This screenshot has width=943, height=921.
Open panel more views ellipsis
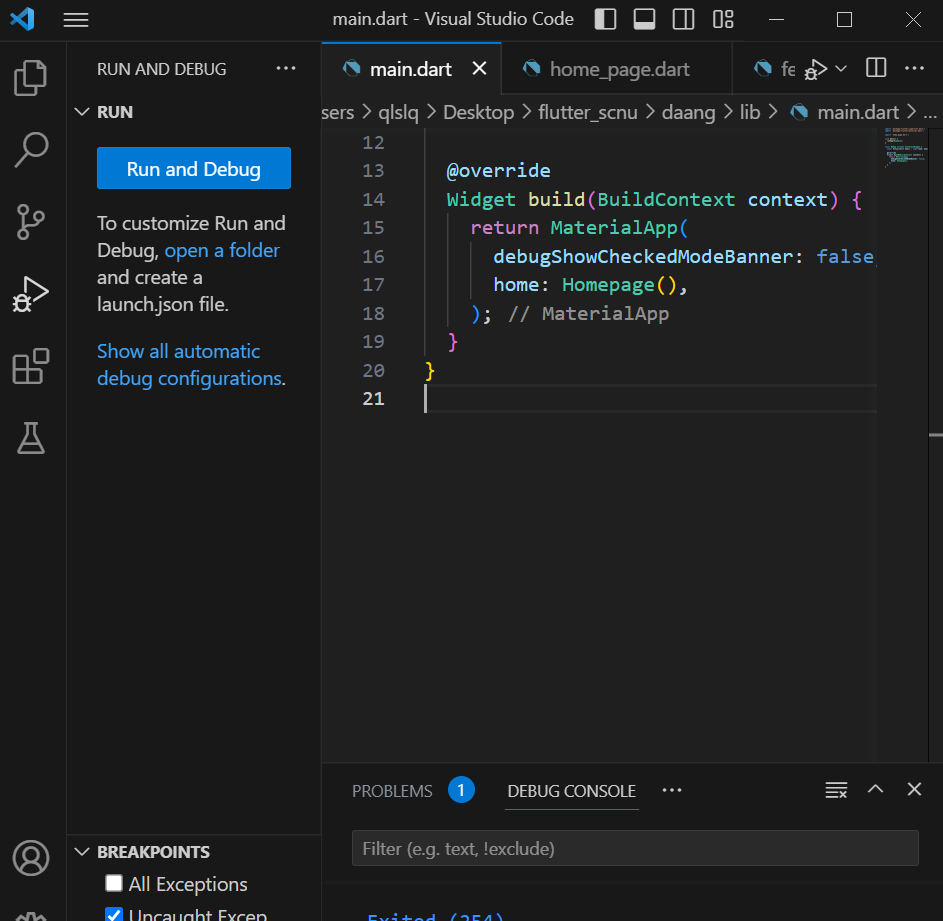pos(672,790)
